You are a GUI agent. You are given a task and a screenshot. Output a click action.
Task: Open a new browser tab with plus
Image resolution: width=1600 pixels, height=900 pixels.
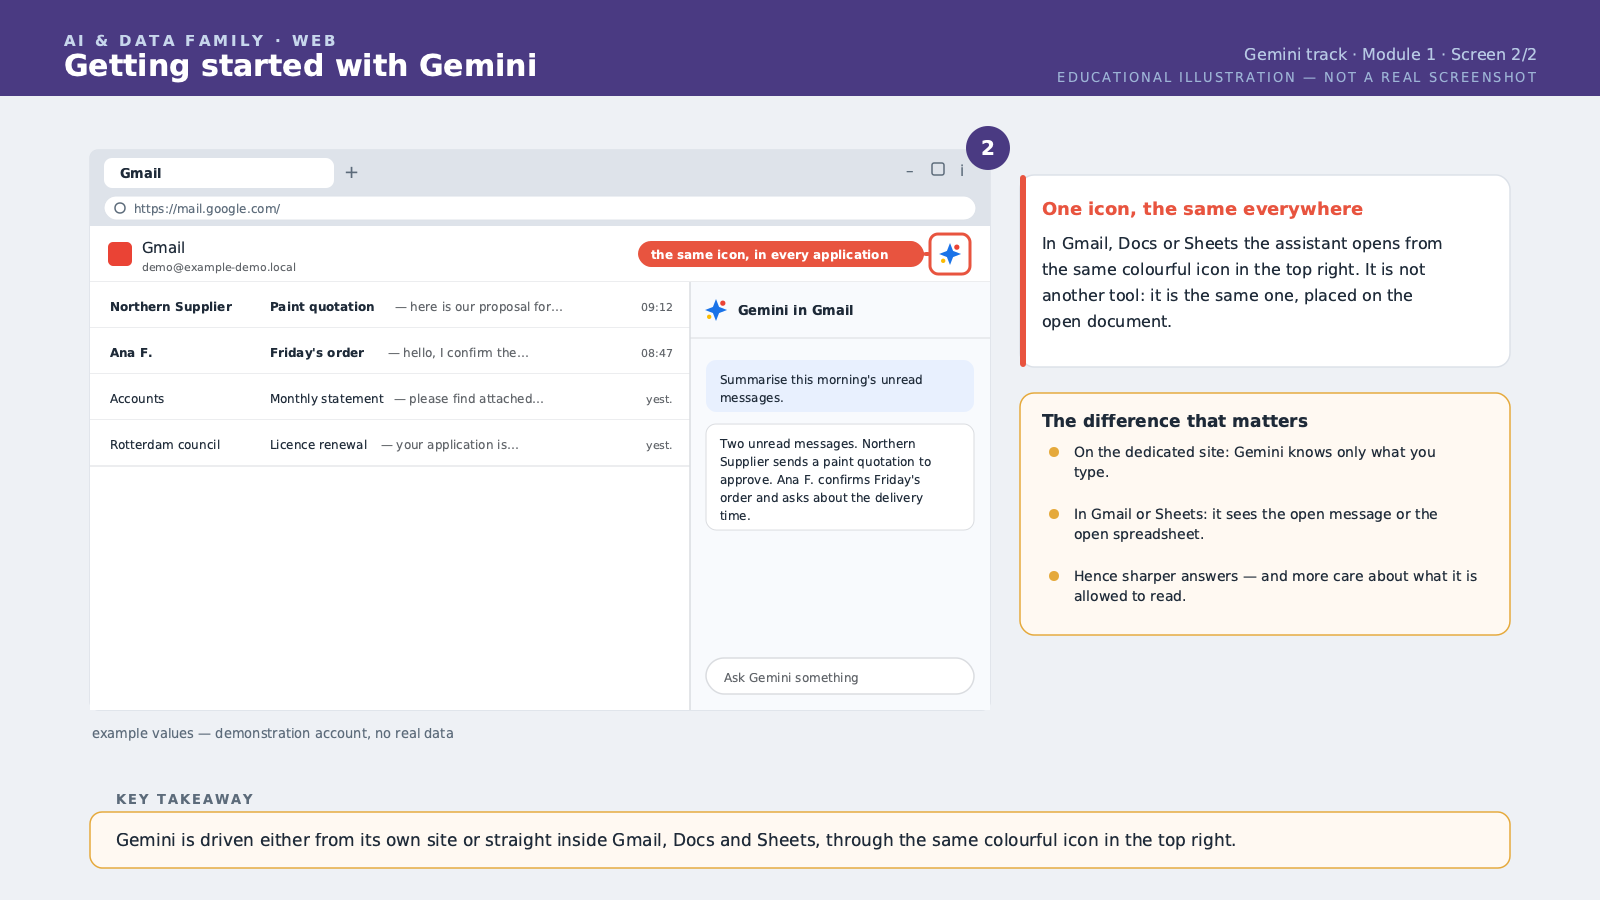tap(352, 173)
